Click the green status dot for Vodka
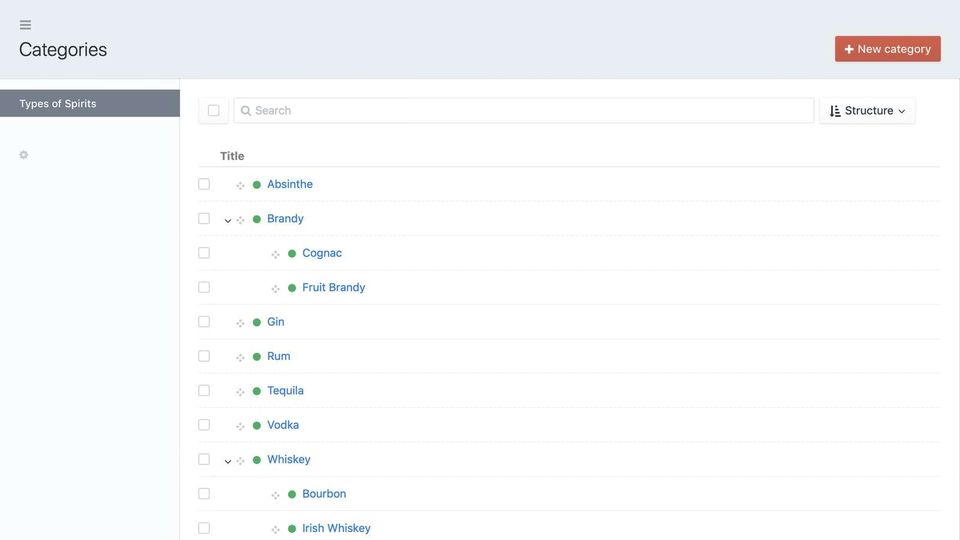This screenshot has width=960, height=540. (257, 425)
